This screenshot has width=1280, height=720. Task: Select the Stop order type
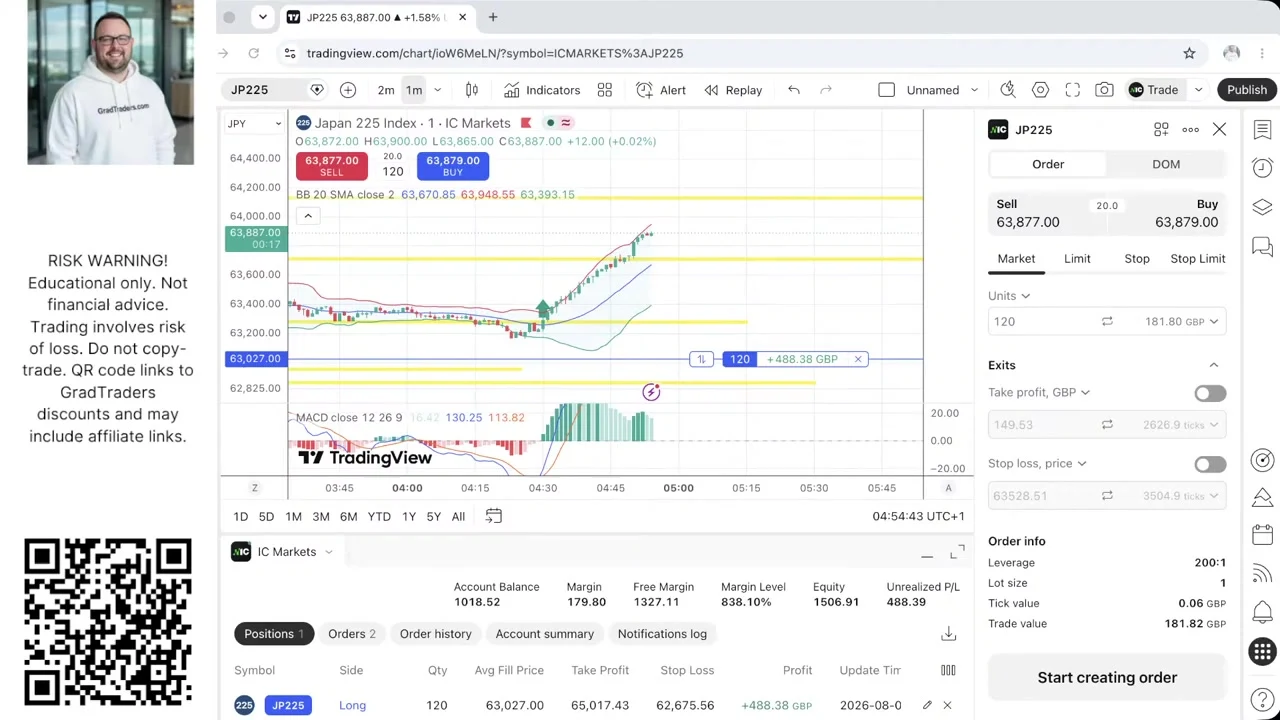(x=1137, y=259)
